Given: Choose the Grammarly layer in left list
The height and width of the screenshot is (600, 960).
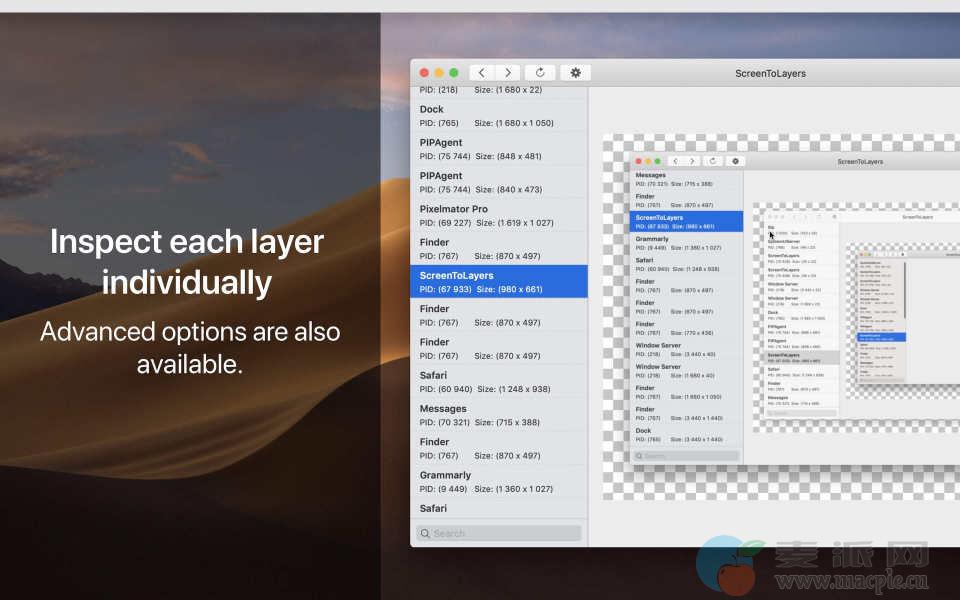Looking at the screenshot, I should click(498, 482).
